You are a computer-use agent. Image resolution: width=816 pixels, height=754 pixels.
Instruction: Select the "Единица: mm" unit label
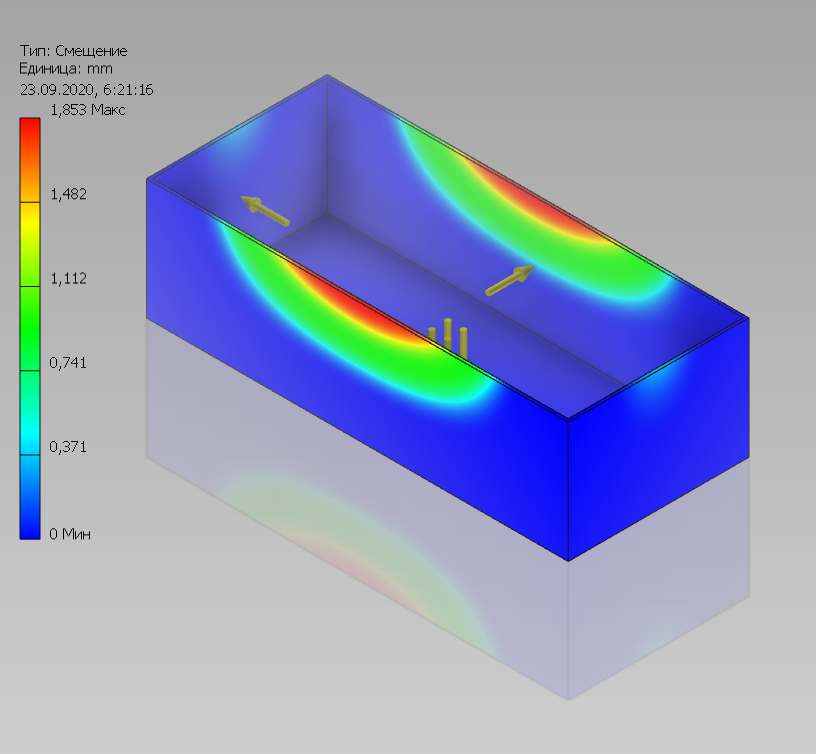66,69
